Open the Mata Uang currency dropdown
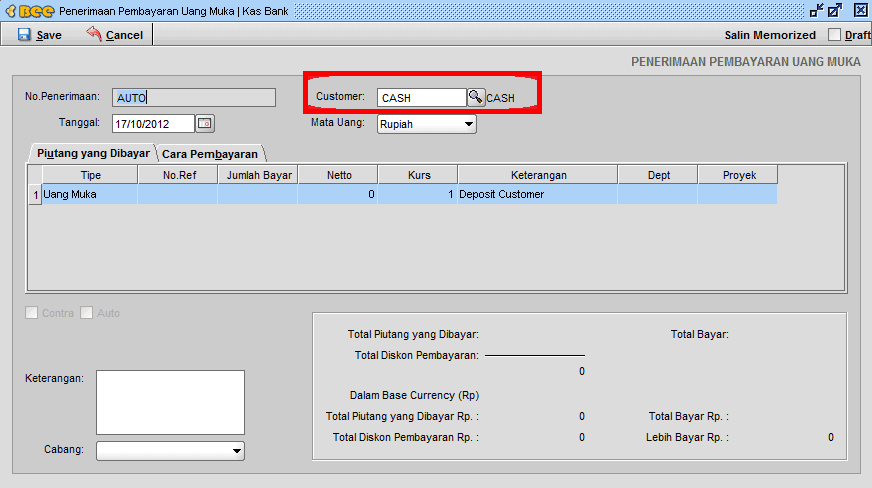 468,125
